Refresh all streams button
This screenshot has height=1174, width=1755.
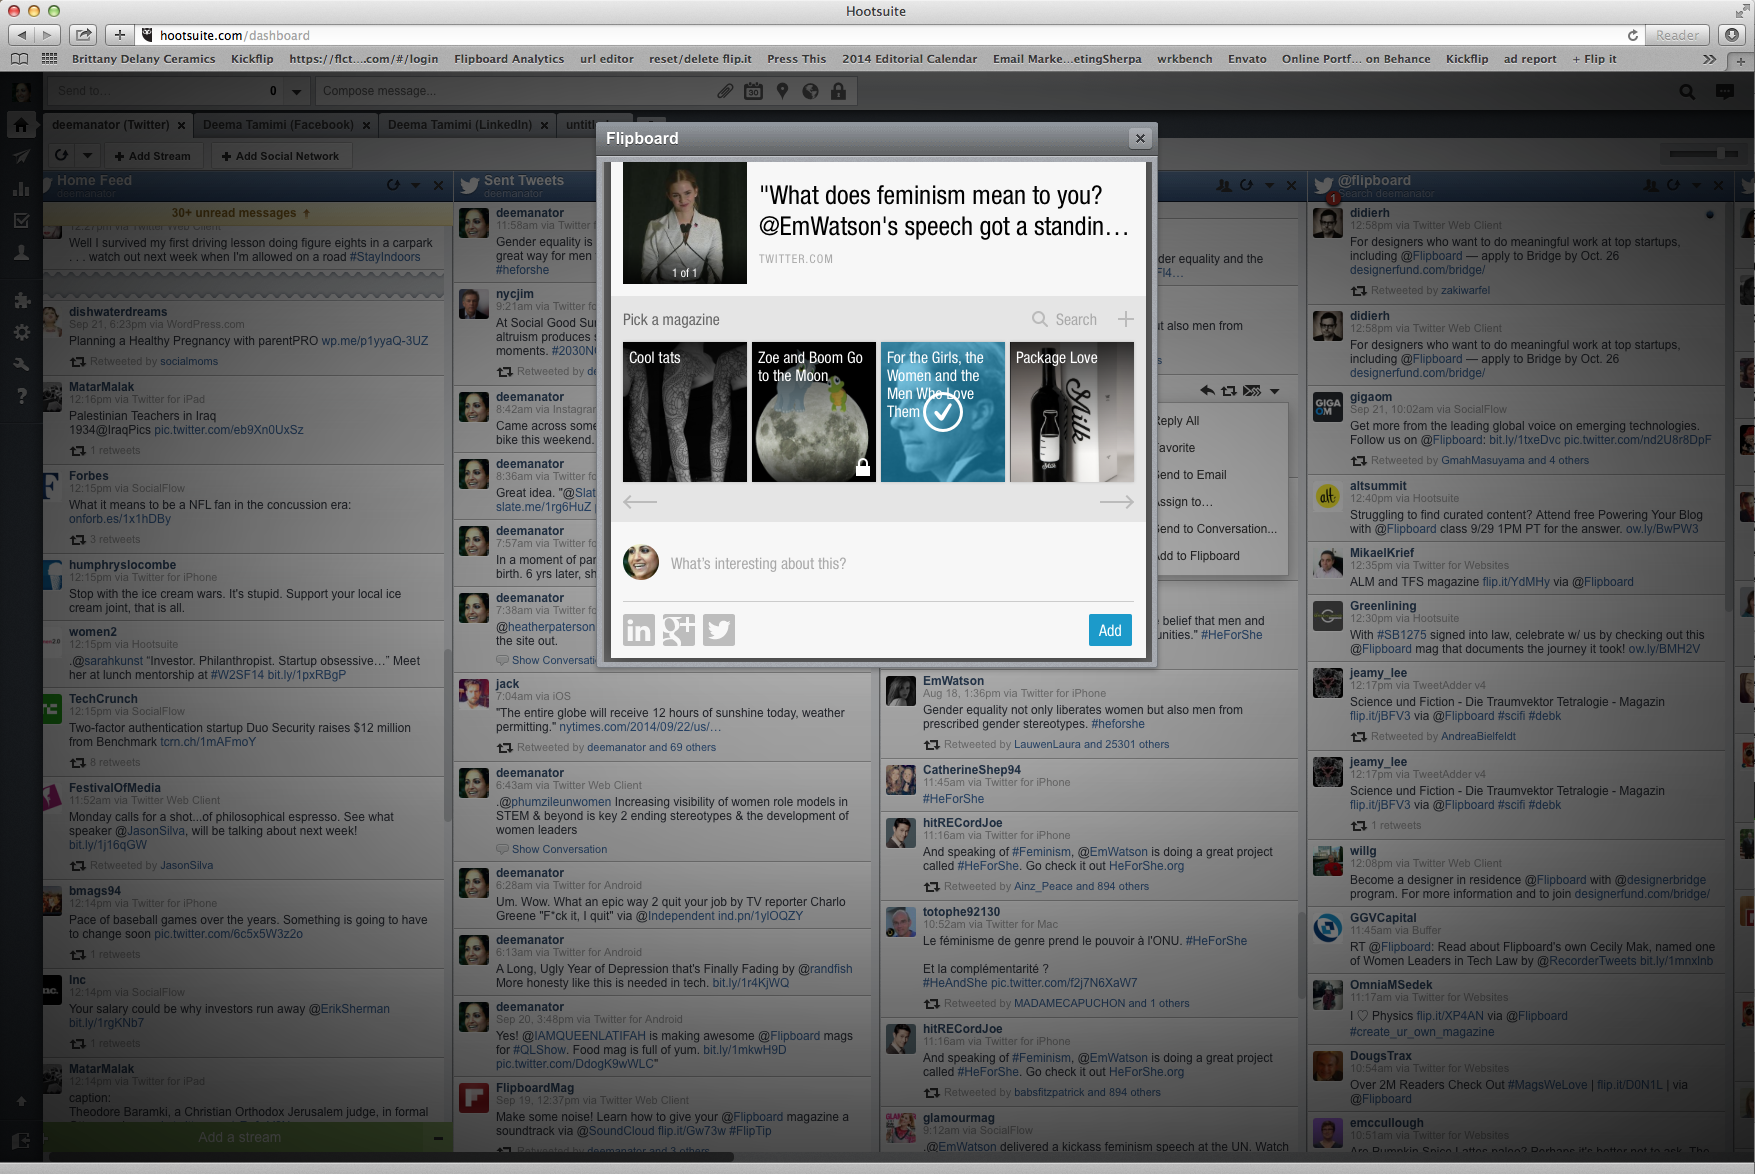click(x=61, y=155)
